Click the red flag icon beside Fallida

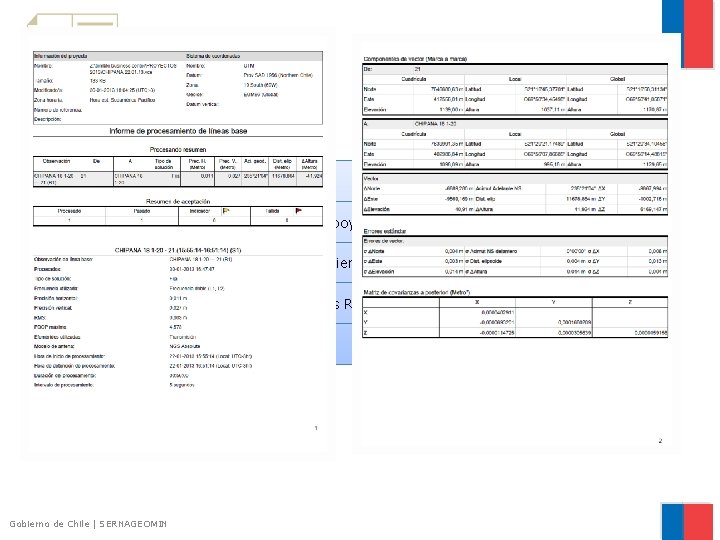pos(298,211)
